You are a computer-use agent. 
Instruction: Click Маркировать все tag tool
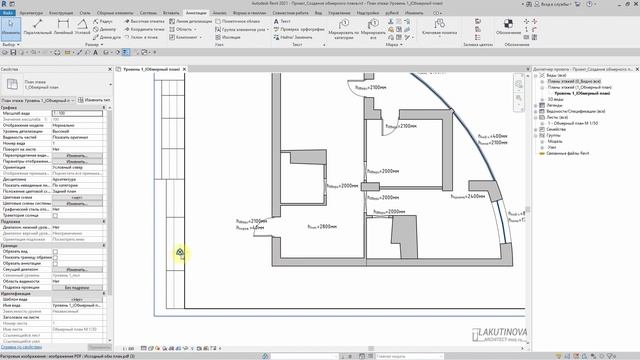pyautogui.click(x=373, y=28)
